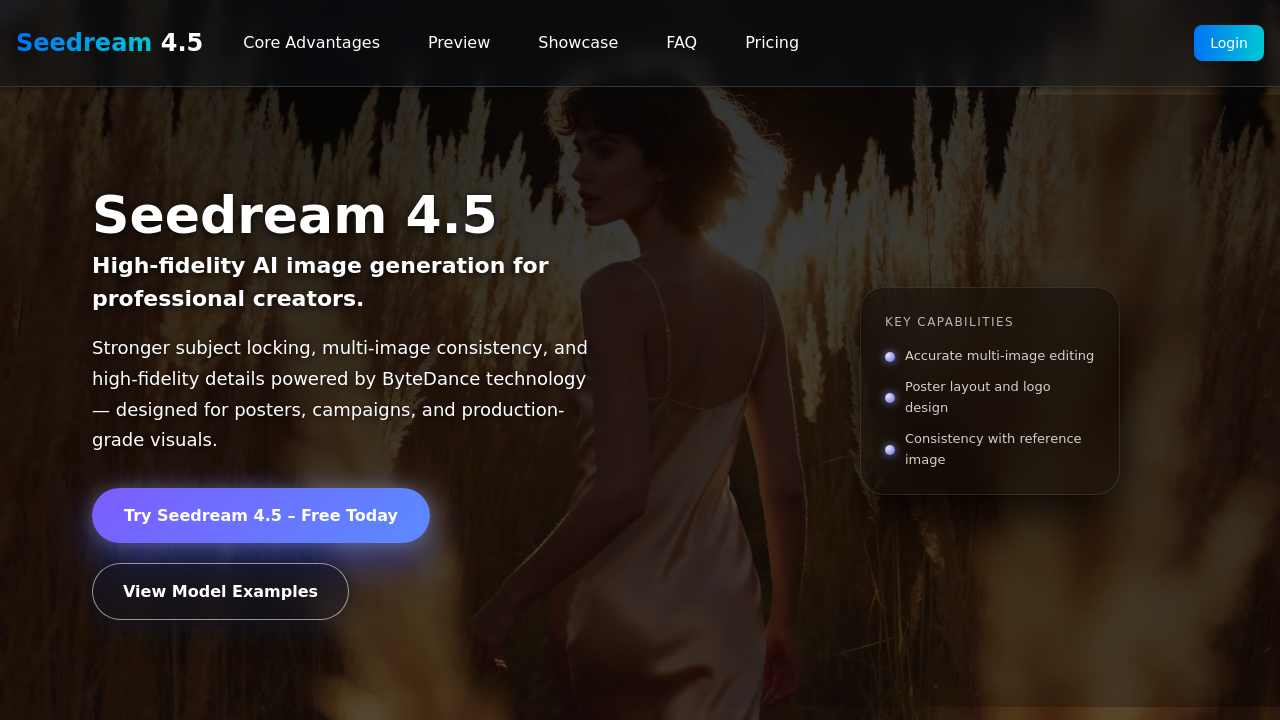The width and height of the screenshot is (1280, 720).
Task: Click the Login button
Action: pyautogui.click(x=1228, y=43)
